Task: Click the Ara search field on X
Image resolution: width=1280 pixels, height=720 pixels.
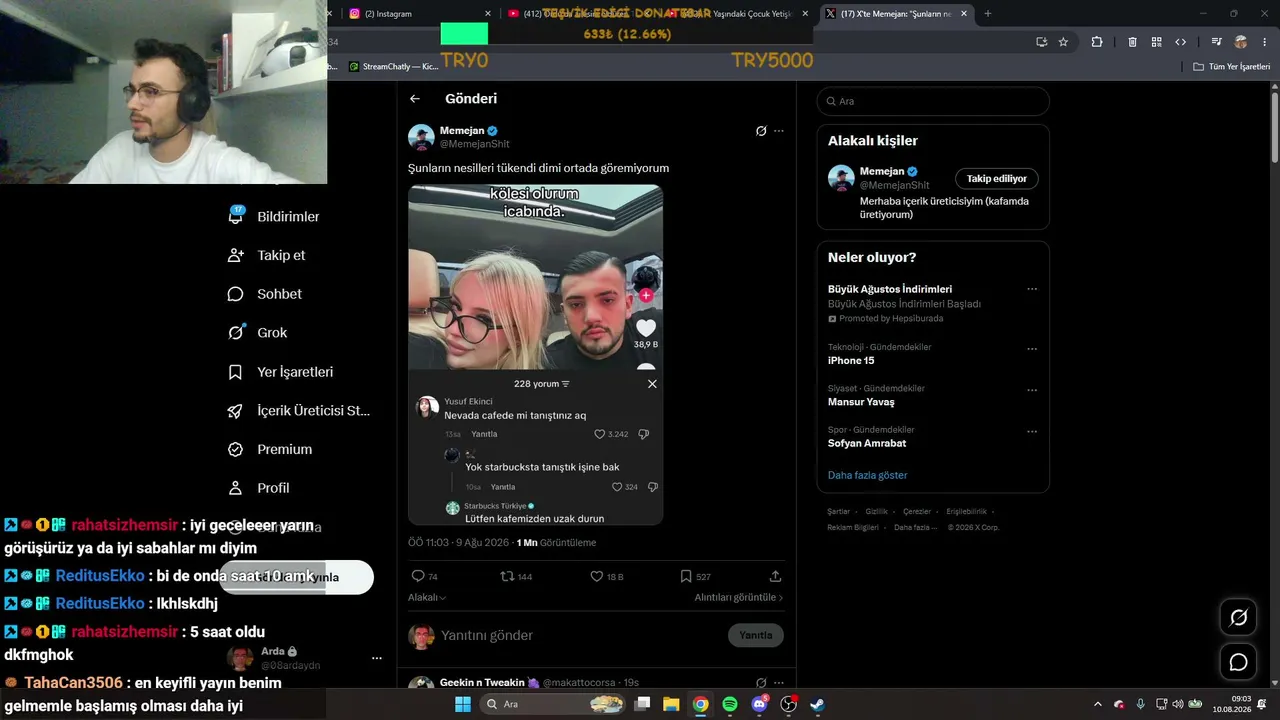Action: pyautogui.click(x=933, y=101)
